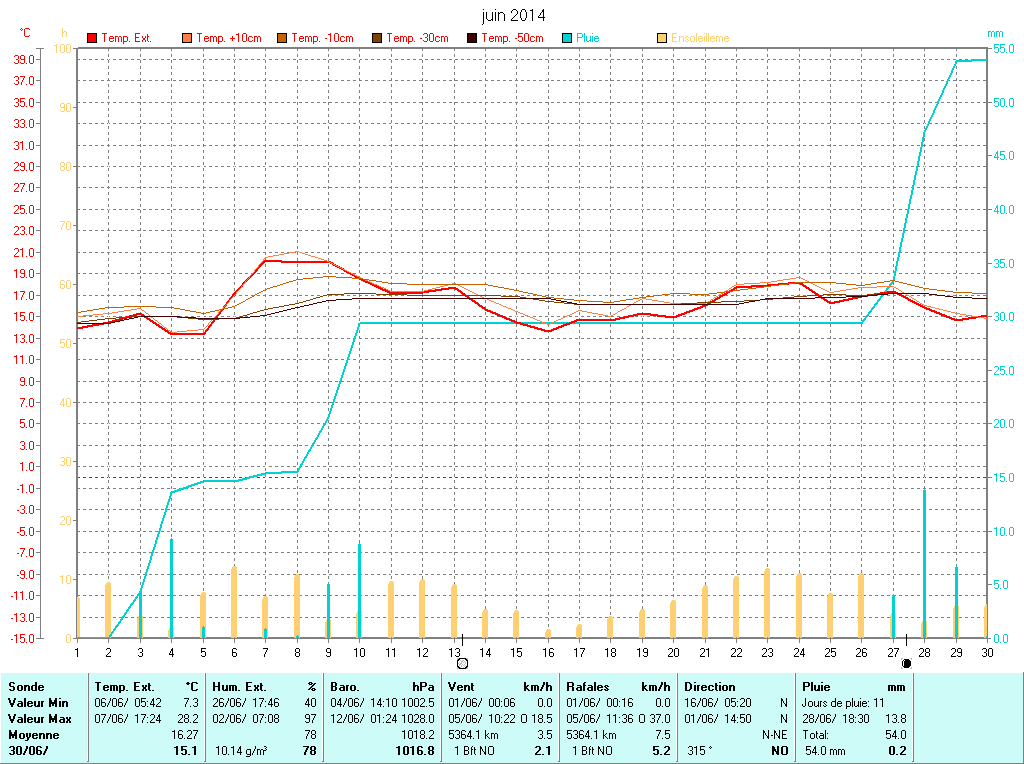
Task: Click the rain bar on day 4
Action: [171, 587]
